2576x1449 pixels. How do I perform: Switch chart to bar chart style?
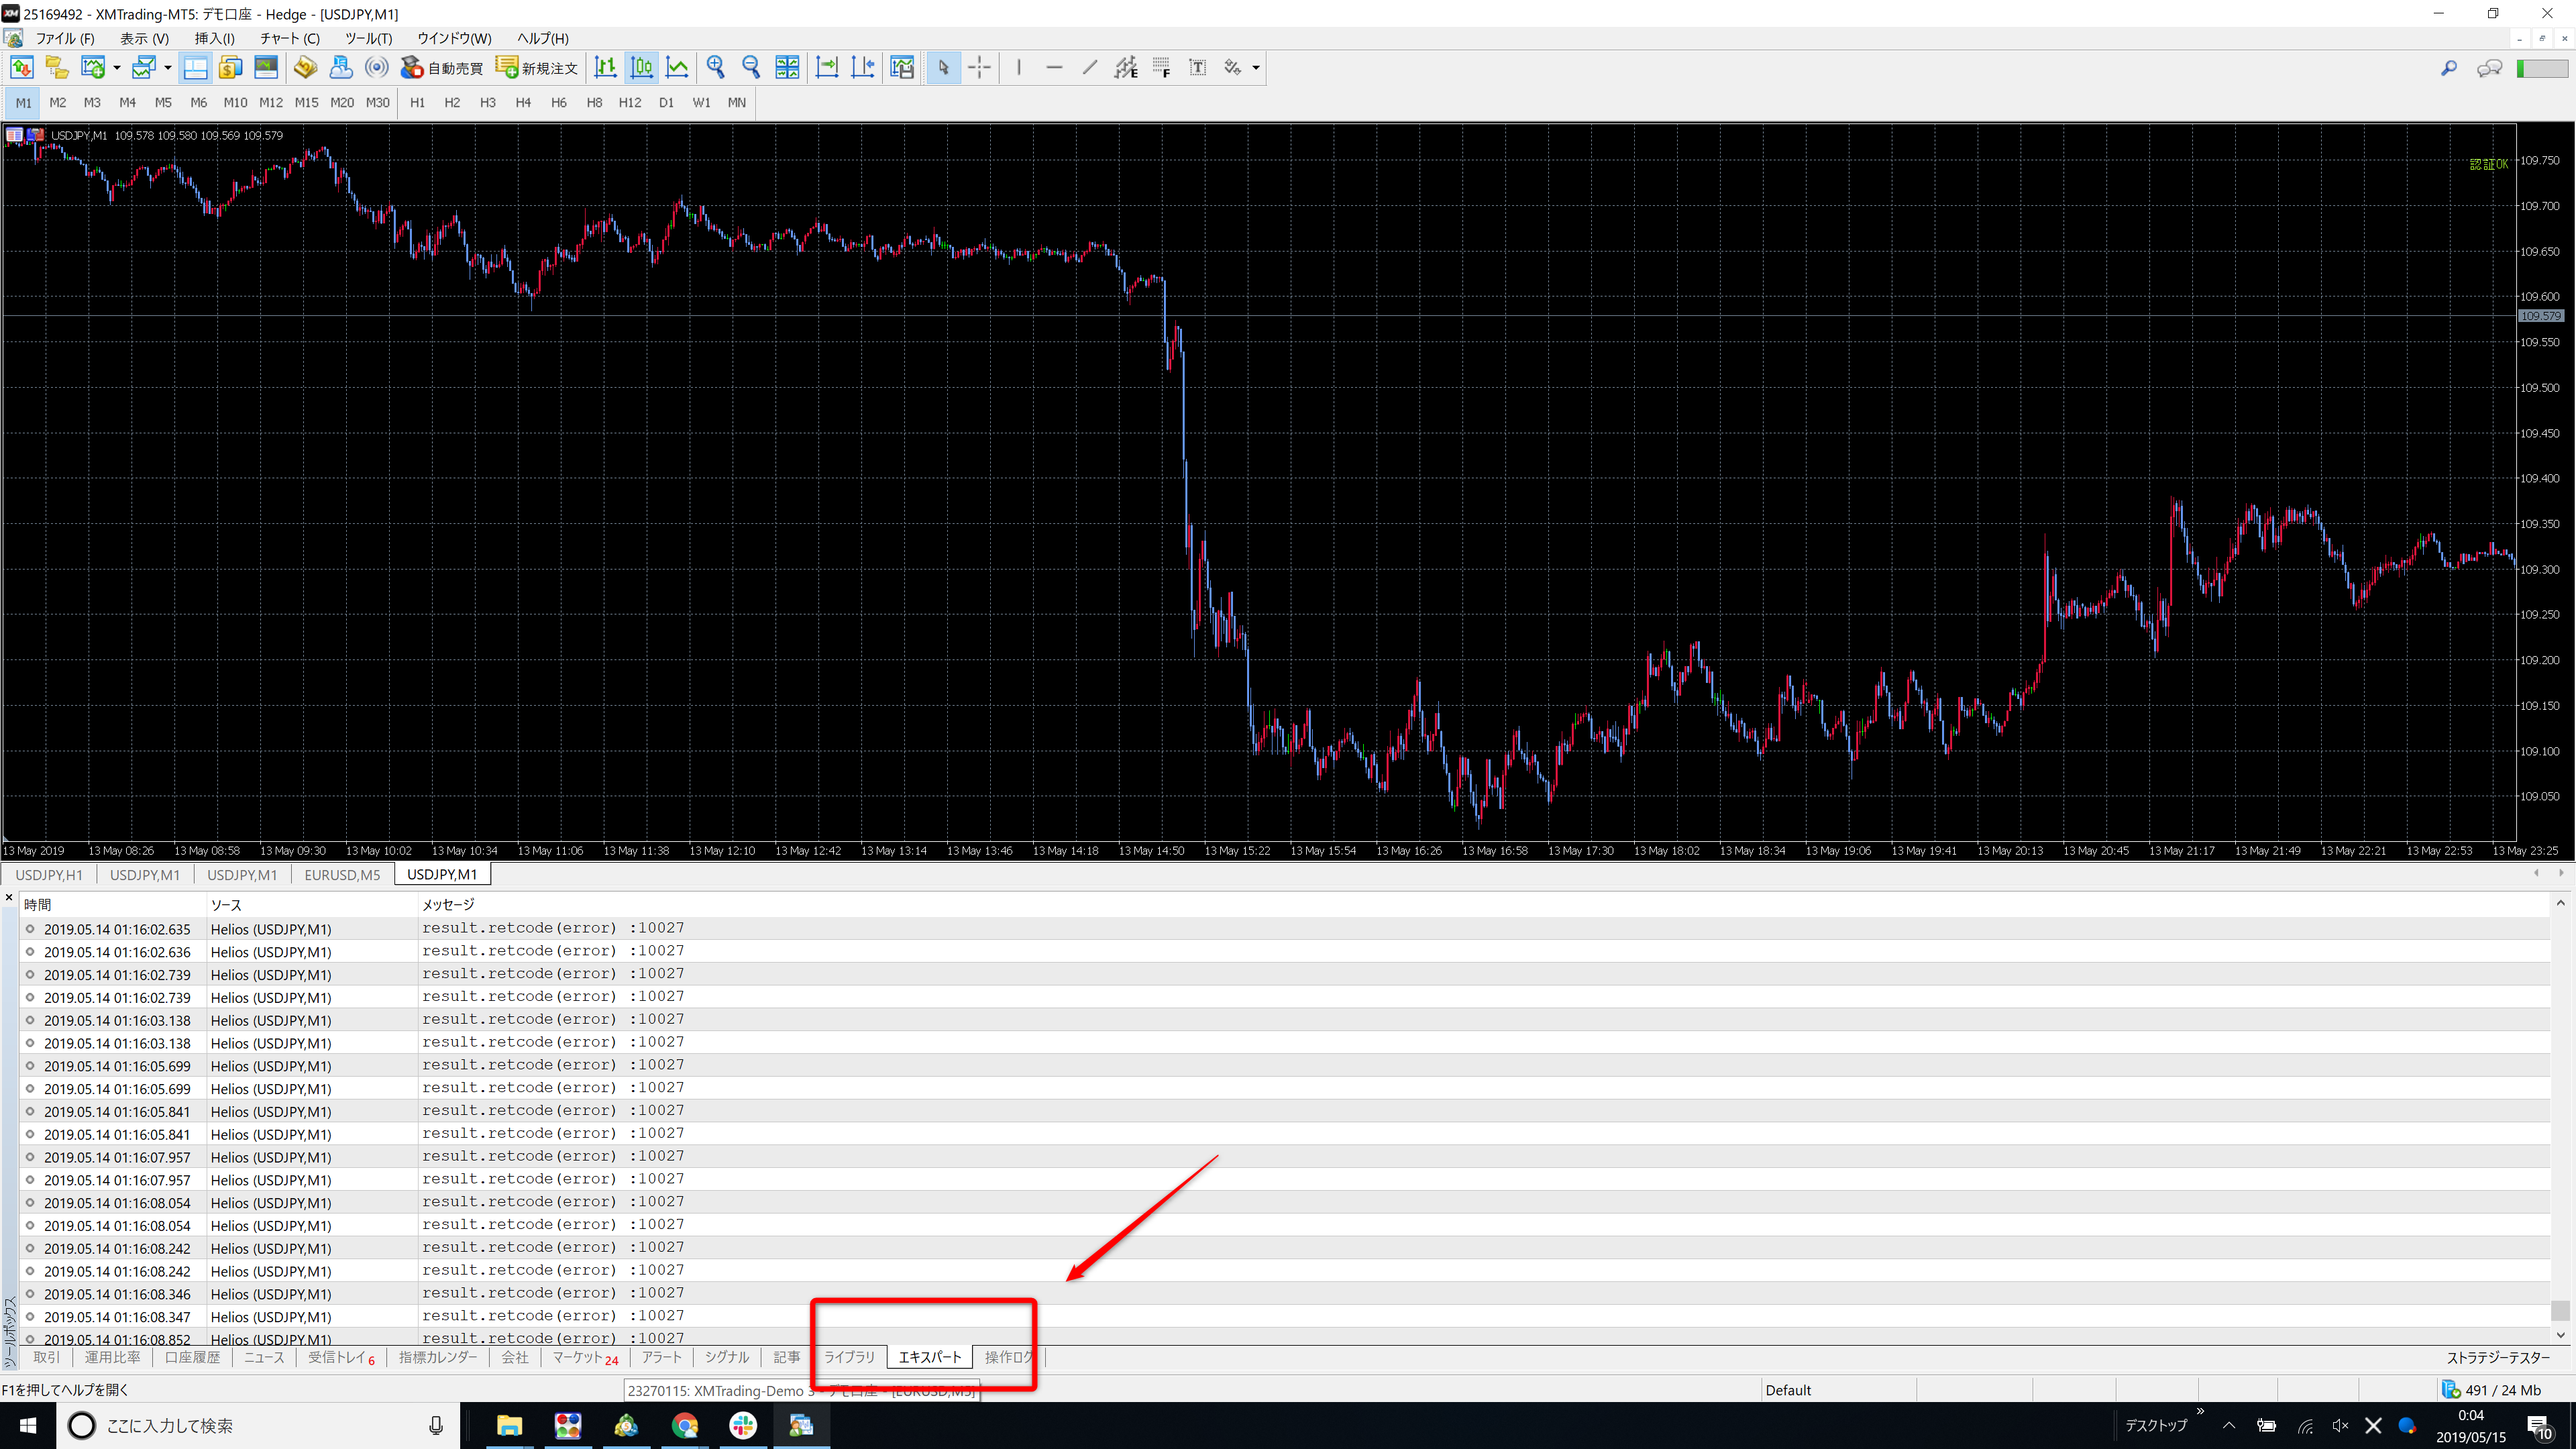[605, 67]
